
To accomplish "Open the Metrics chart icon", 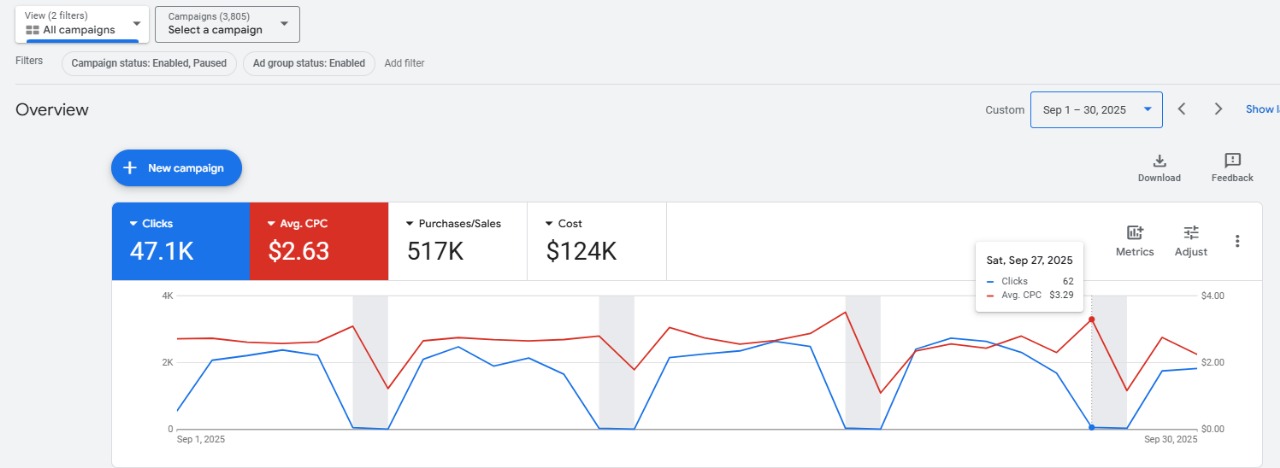I will 1134,233.
